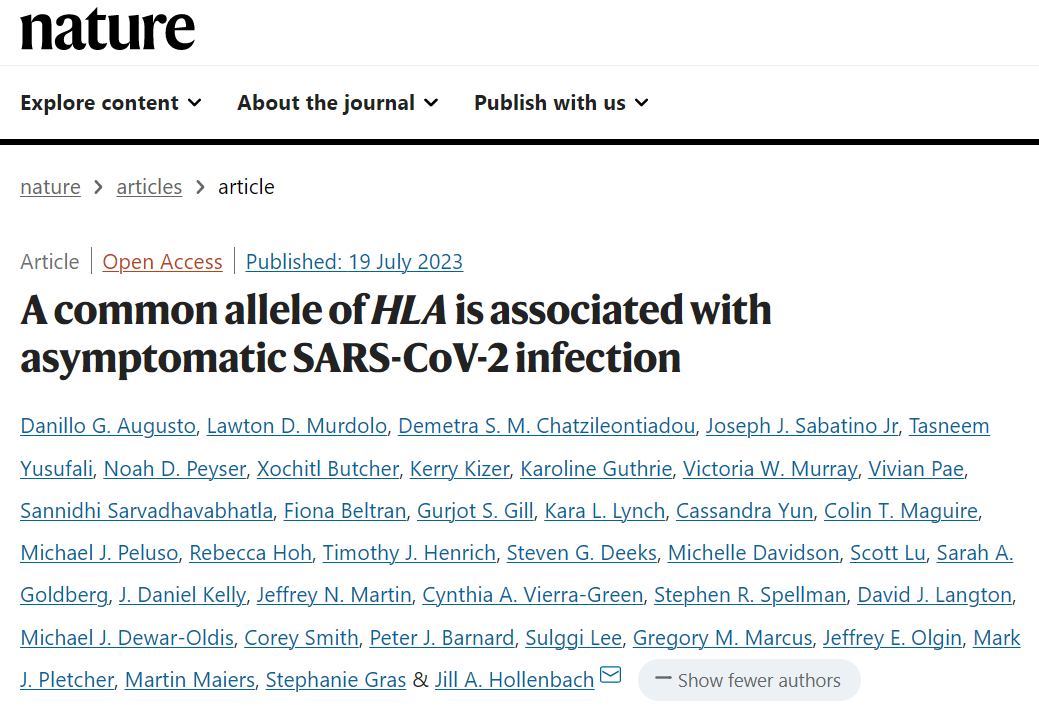Open the articles breadcrumb link
Image resolution: width=1039 pixels, height=706 pixels.
[x=149, y=187]
